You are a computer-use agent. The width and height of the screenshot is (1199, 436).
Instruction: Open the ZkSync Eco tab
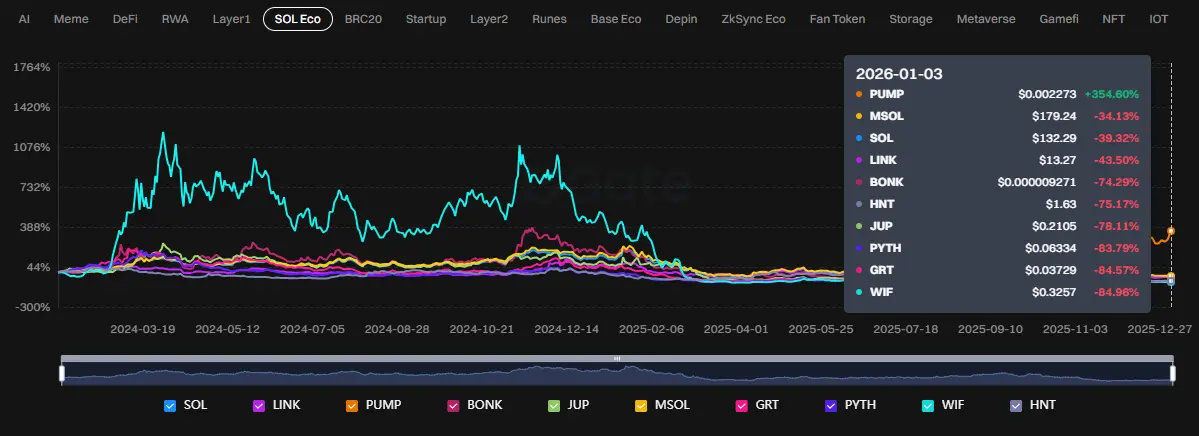coord(753,19)
